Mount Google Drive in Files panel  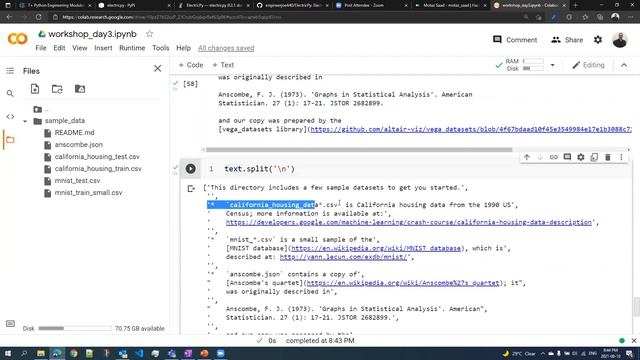[80, 89]
